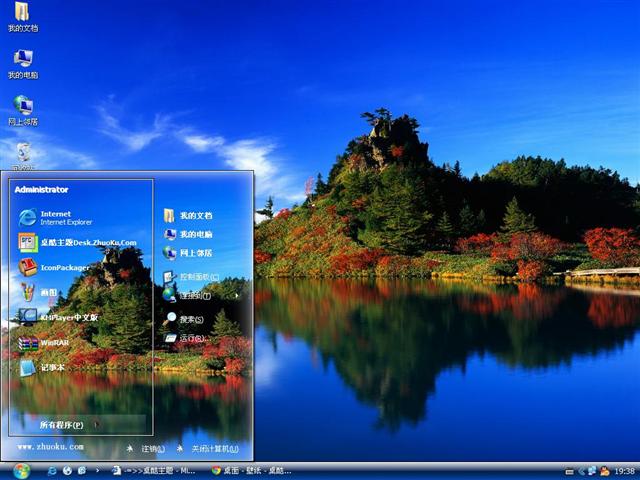This screenshot has height=480, width=640.
Task: Click the third quick launch icon
Action: tap(82, 471)
